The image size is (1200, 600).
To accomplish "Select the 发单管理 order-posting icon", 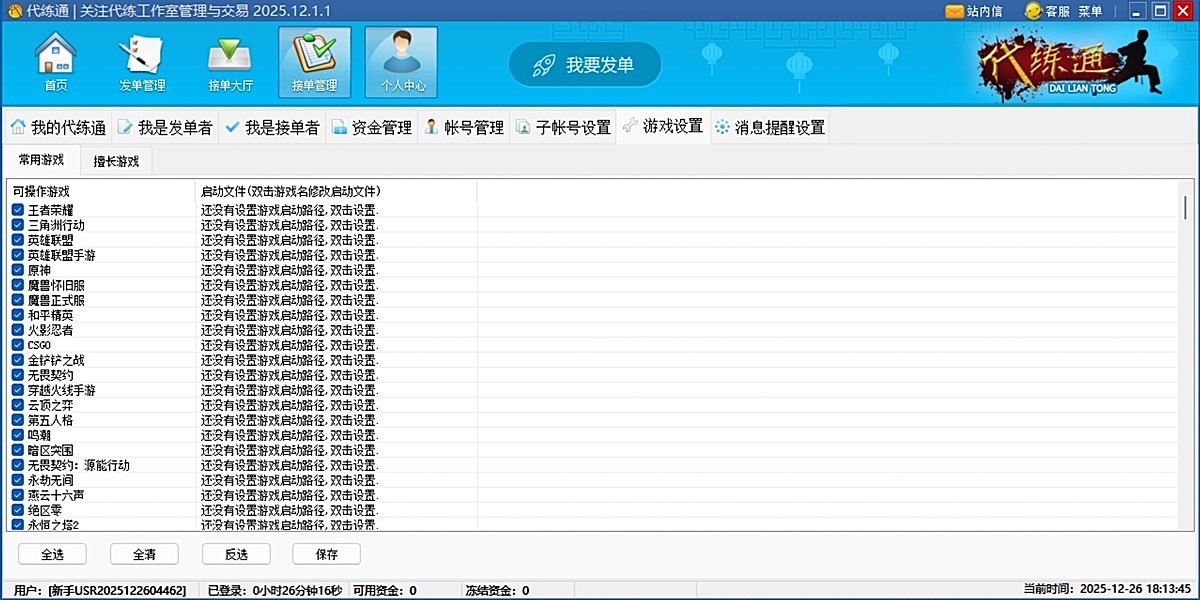I will pos(141,62).
